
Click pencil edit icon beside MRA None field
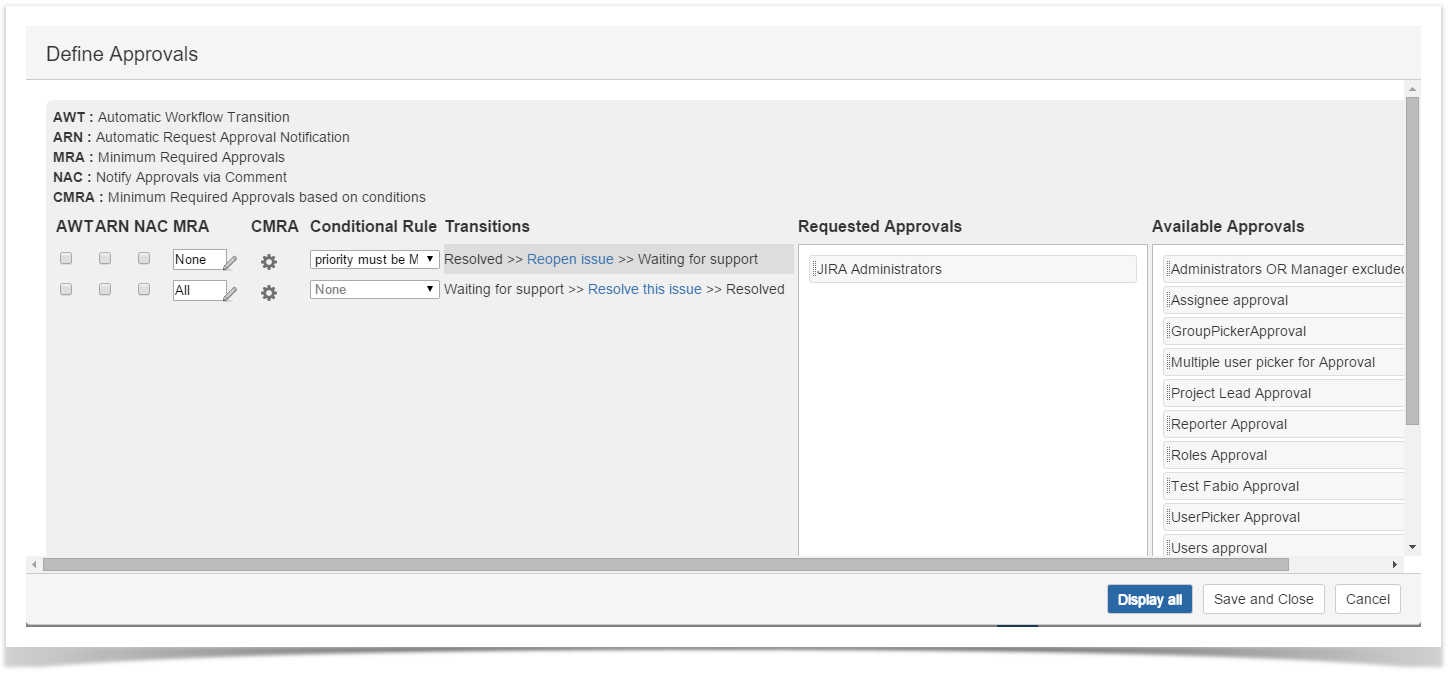pos(230,263)
